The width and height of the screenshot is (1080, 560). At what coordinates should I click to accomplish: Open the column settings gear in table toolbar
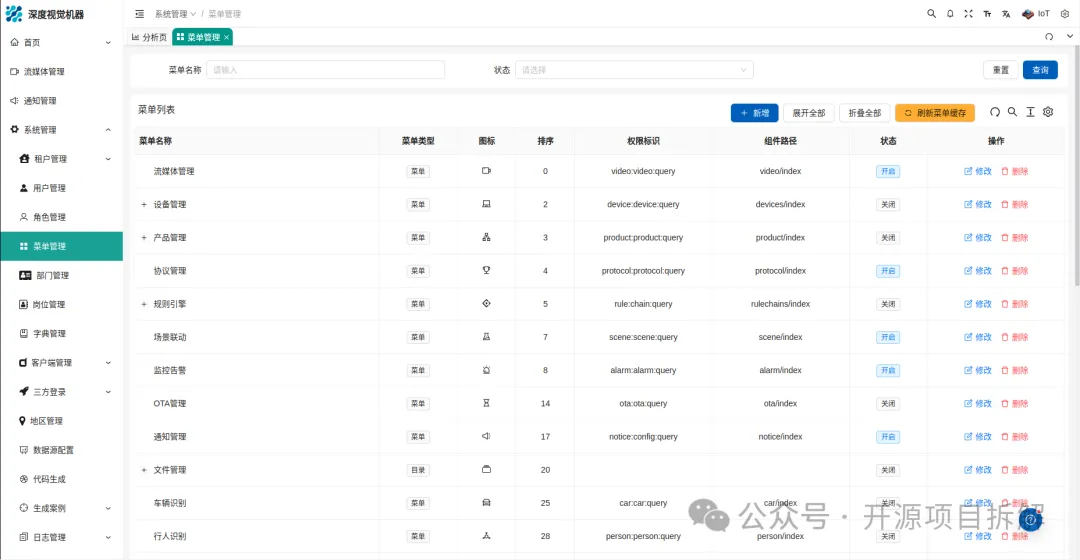[1048, 112]
